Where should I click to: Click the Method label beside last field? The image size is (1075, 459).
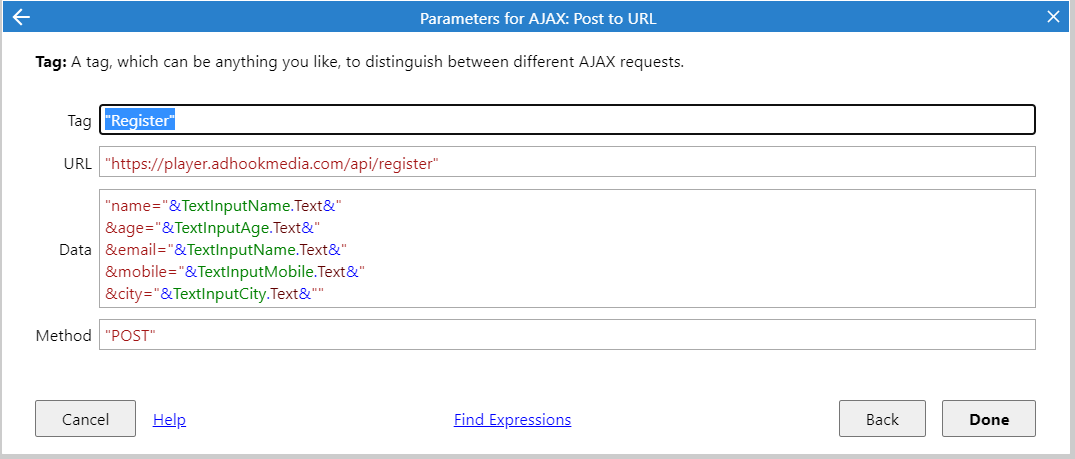click(x=64, y=336)
